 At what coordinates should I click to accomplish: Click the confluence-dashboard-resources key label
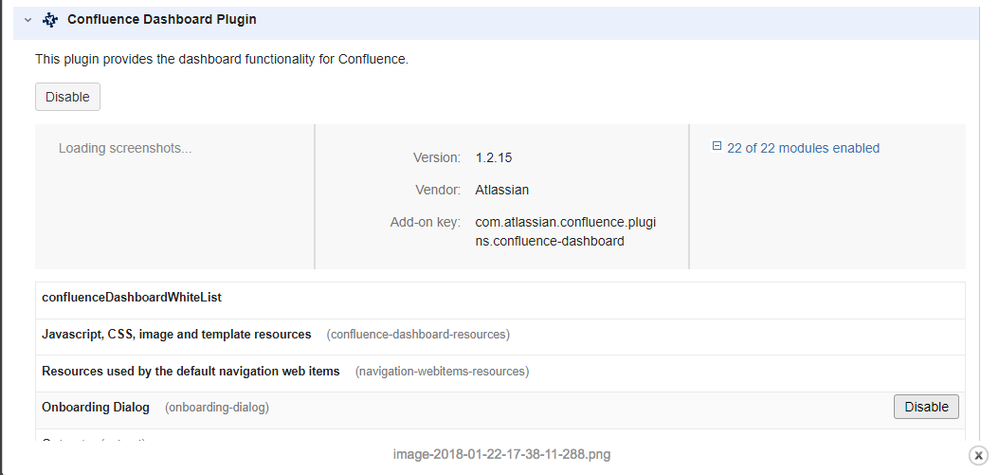tap(418, 334)
